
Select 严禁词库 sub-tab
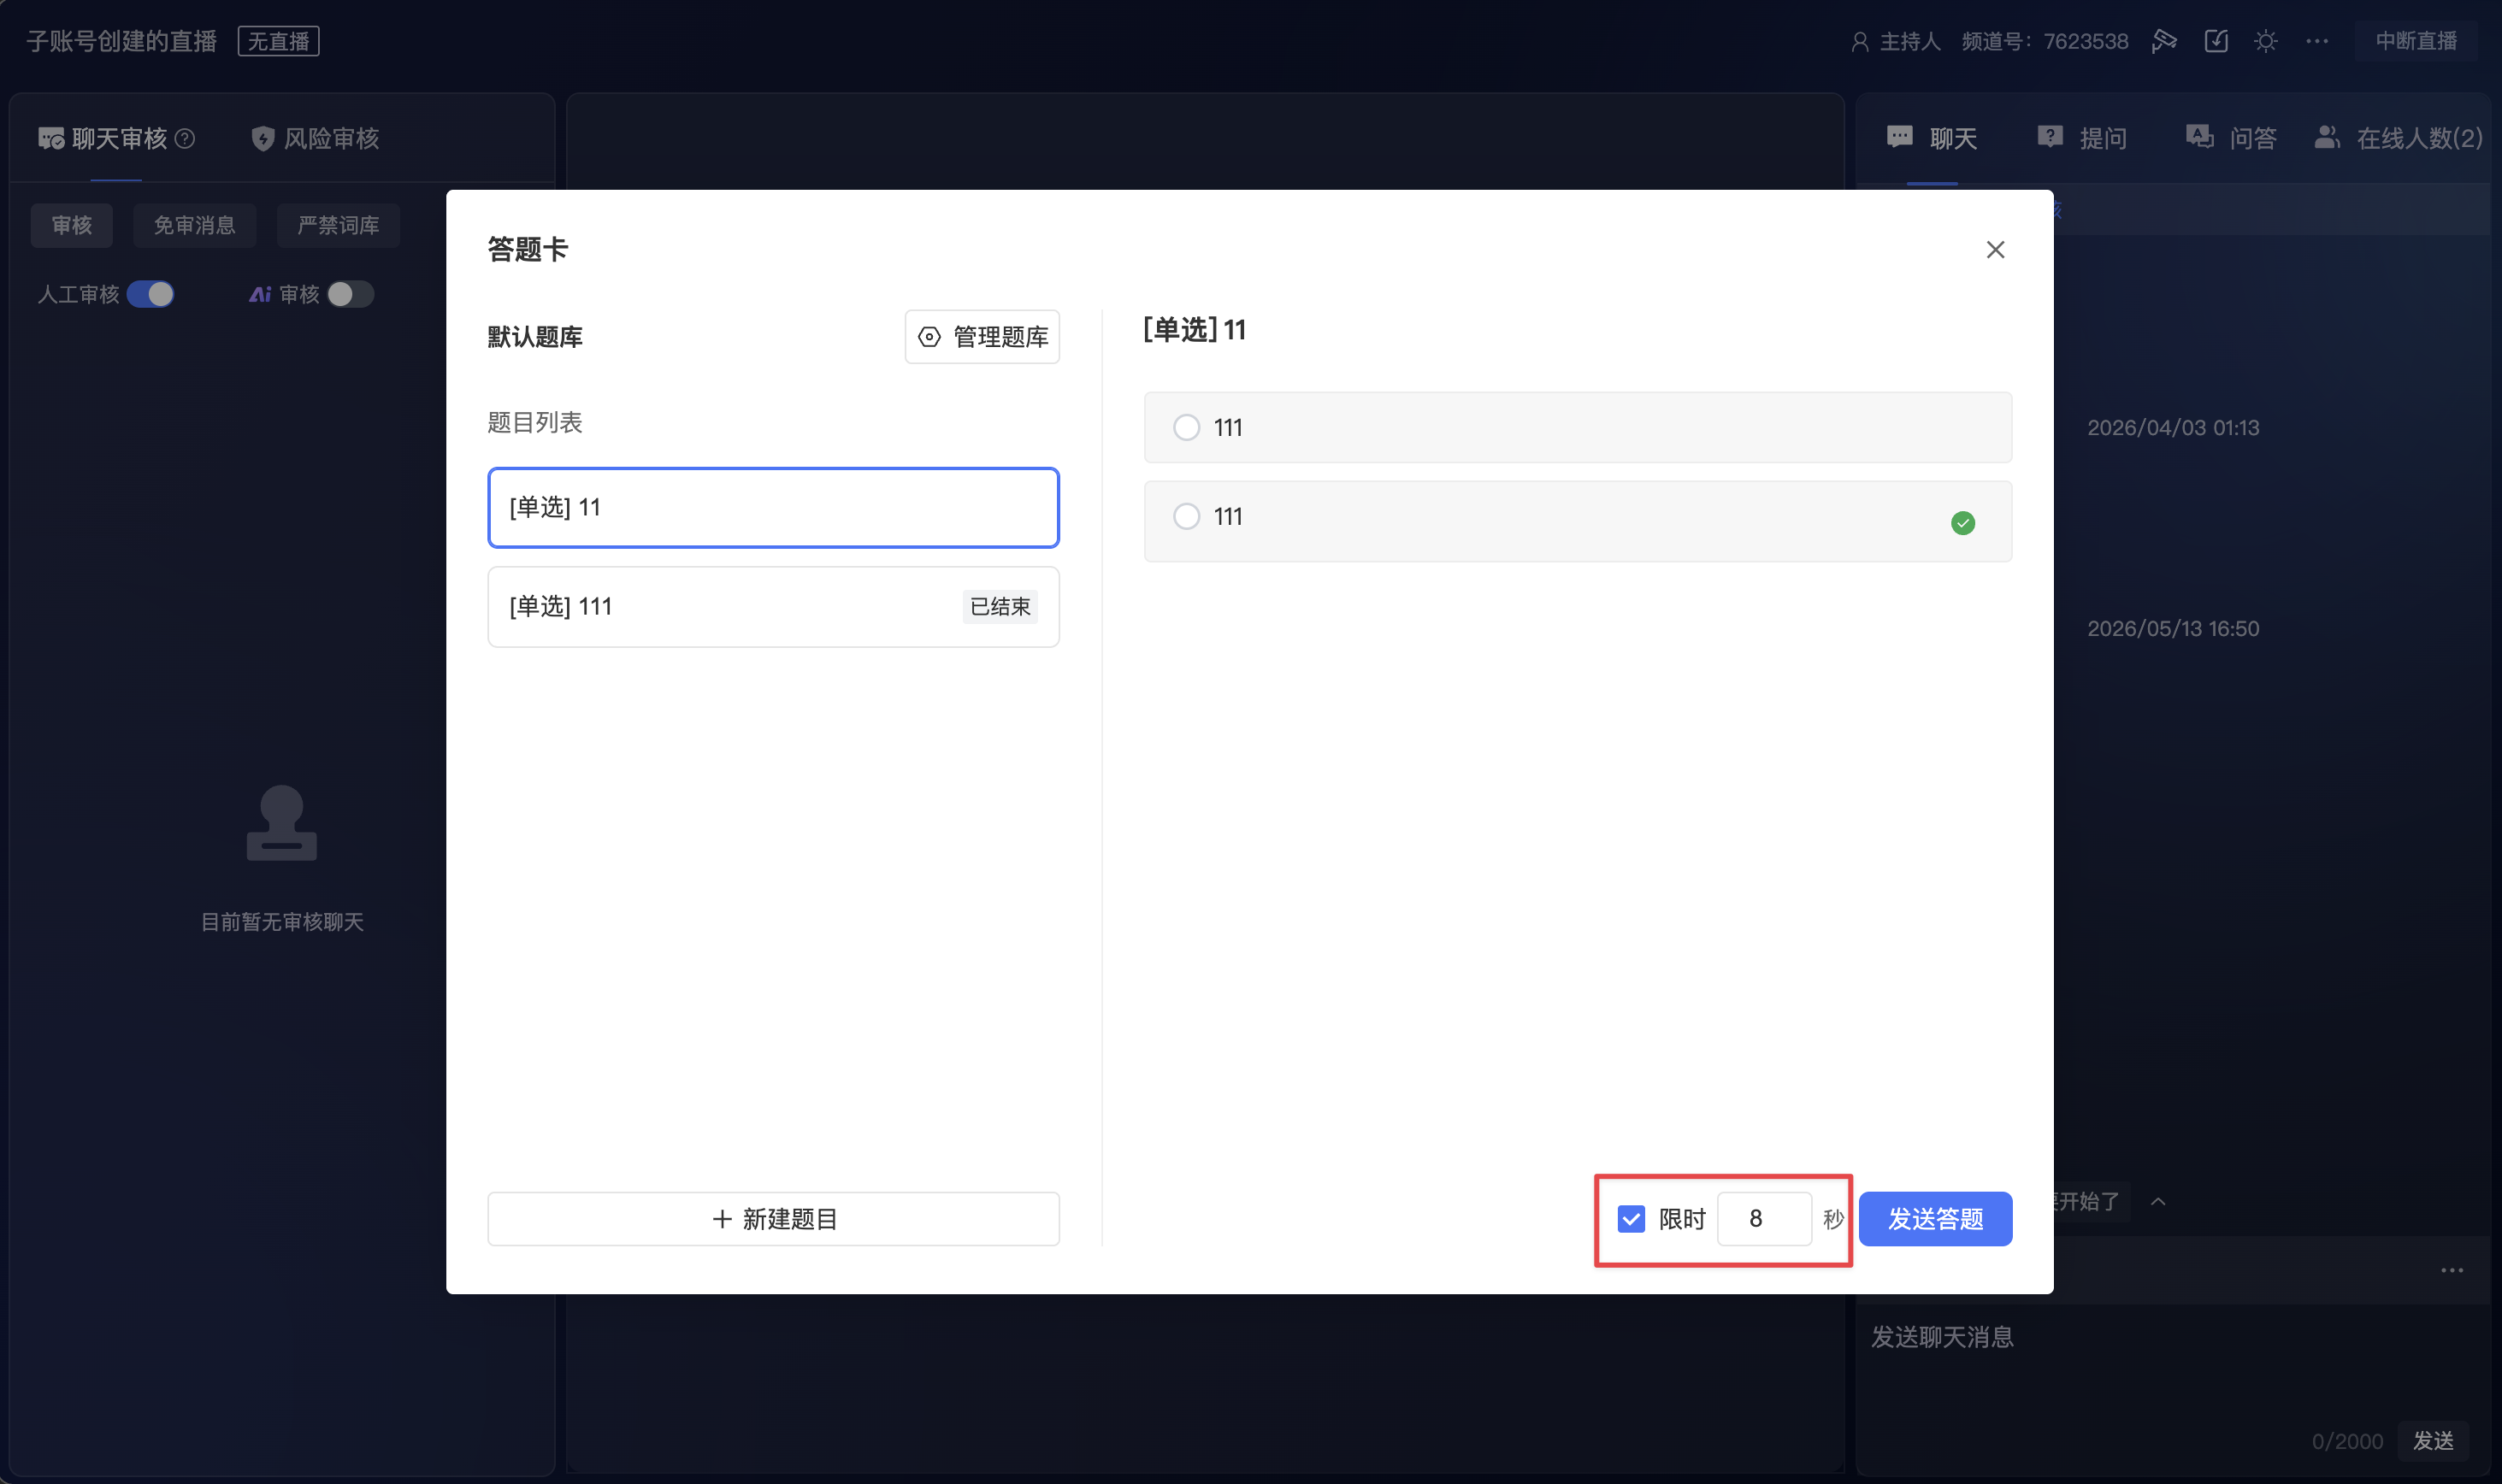[338, 225]
